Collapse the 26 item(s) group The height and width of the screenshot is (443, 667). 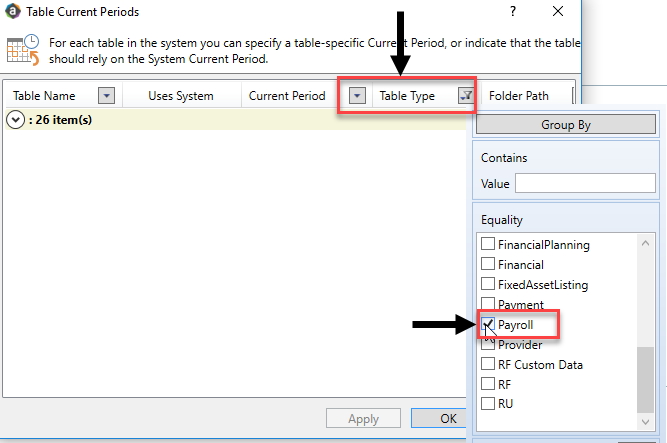(x=15, y=120)
